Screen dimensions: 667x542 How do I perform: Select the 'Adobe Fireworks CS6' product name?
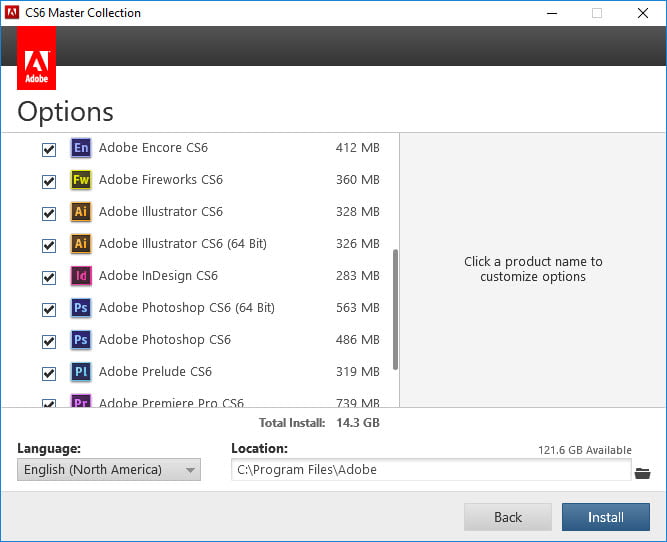[x=161, y=180]
